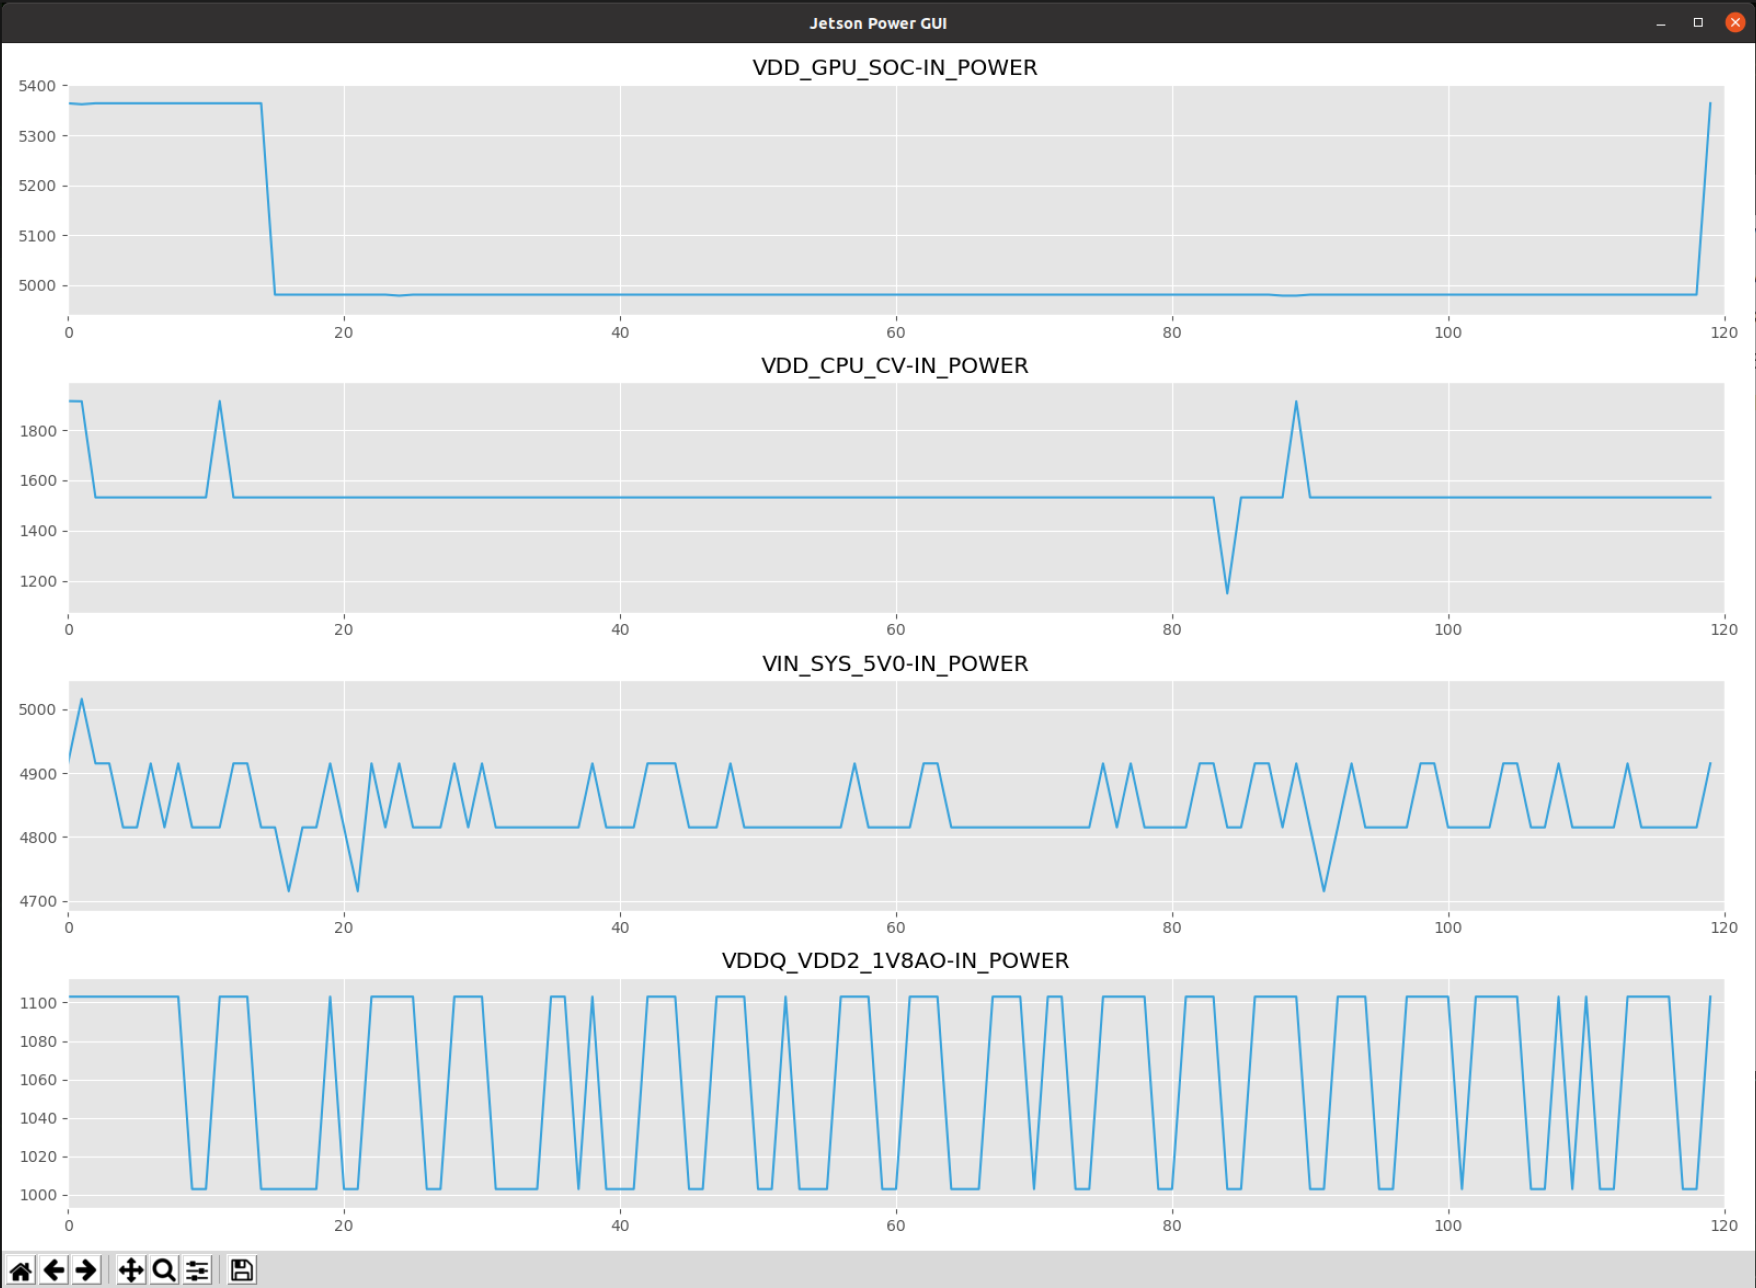Click the VDDQ_VDD2_1V8AO-IN_POWER plot title
This screenshot has height=1288, width=1756.
(x=895, y=960)
